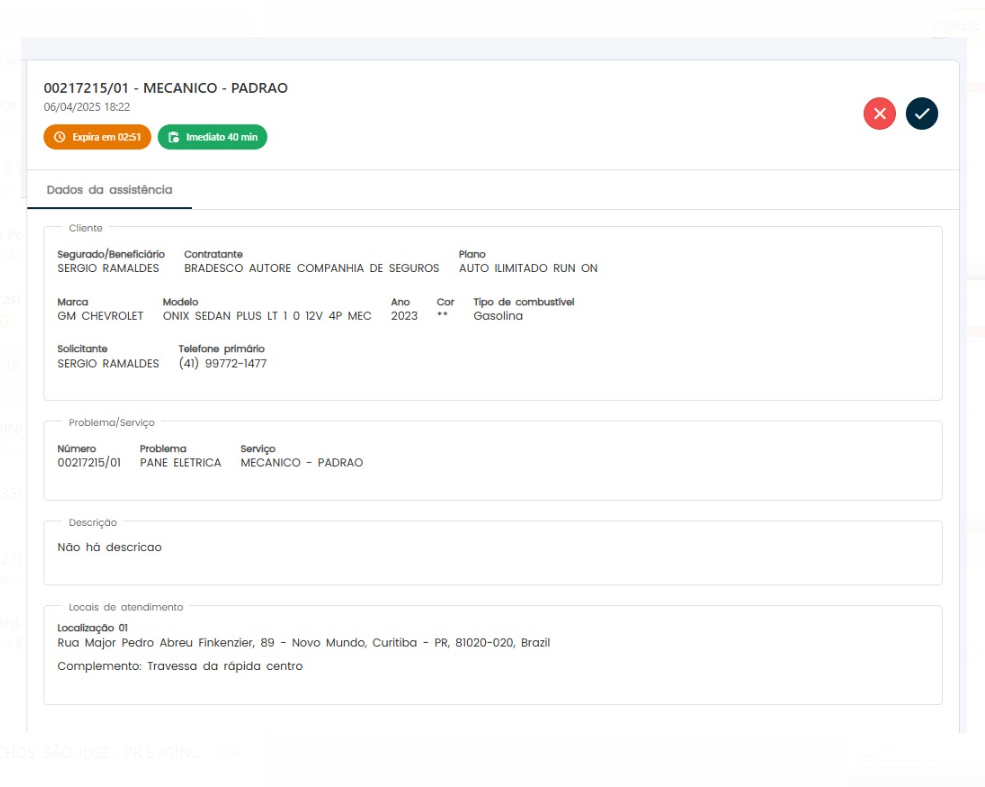
Task: Click insured name 'SERGIO RAMALDES' under Segurado/Beneficiário
Action: point(108,268)
